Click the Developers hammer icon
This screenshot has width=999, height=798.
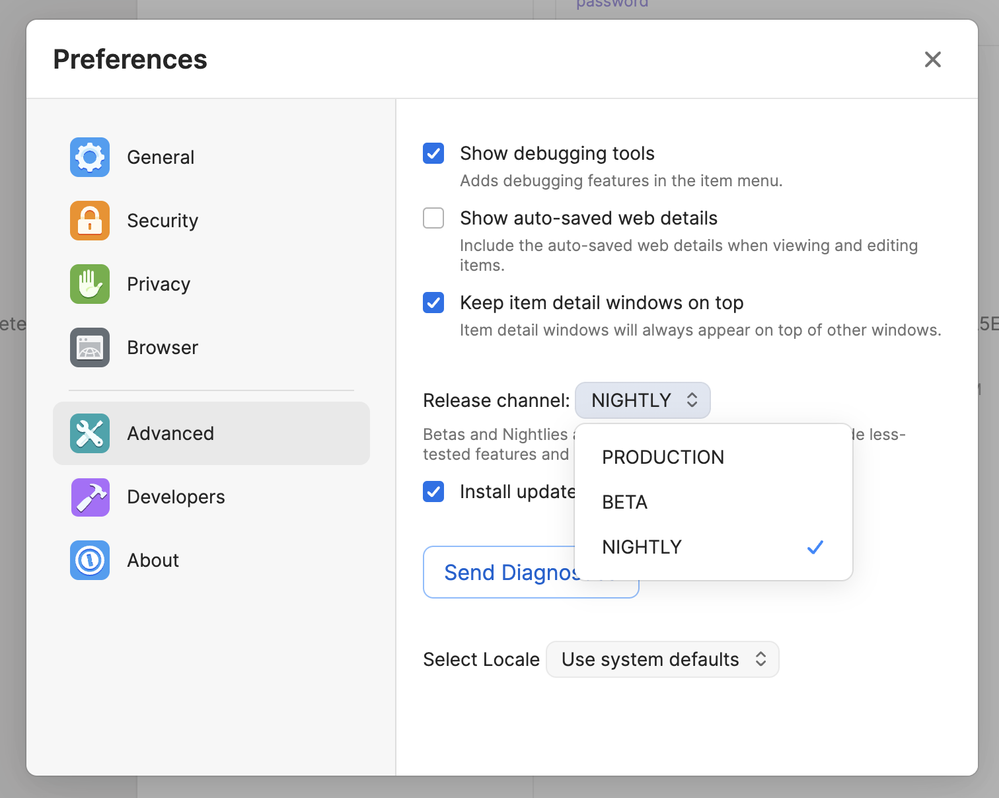[90, 497]
